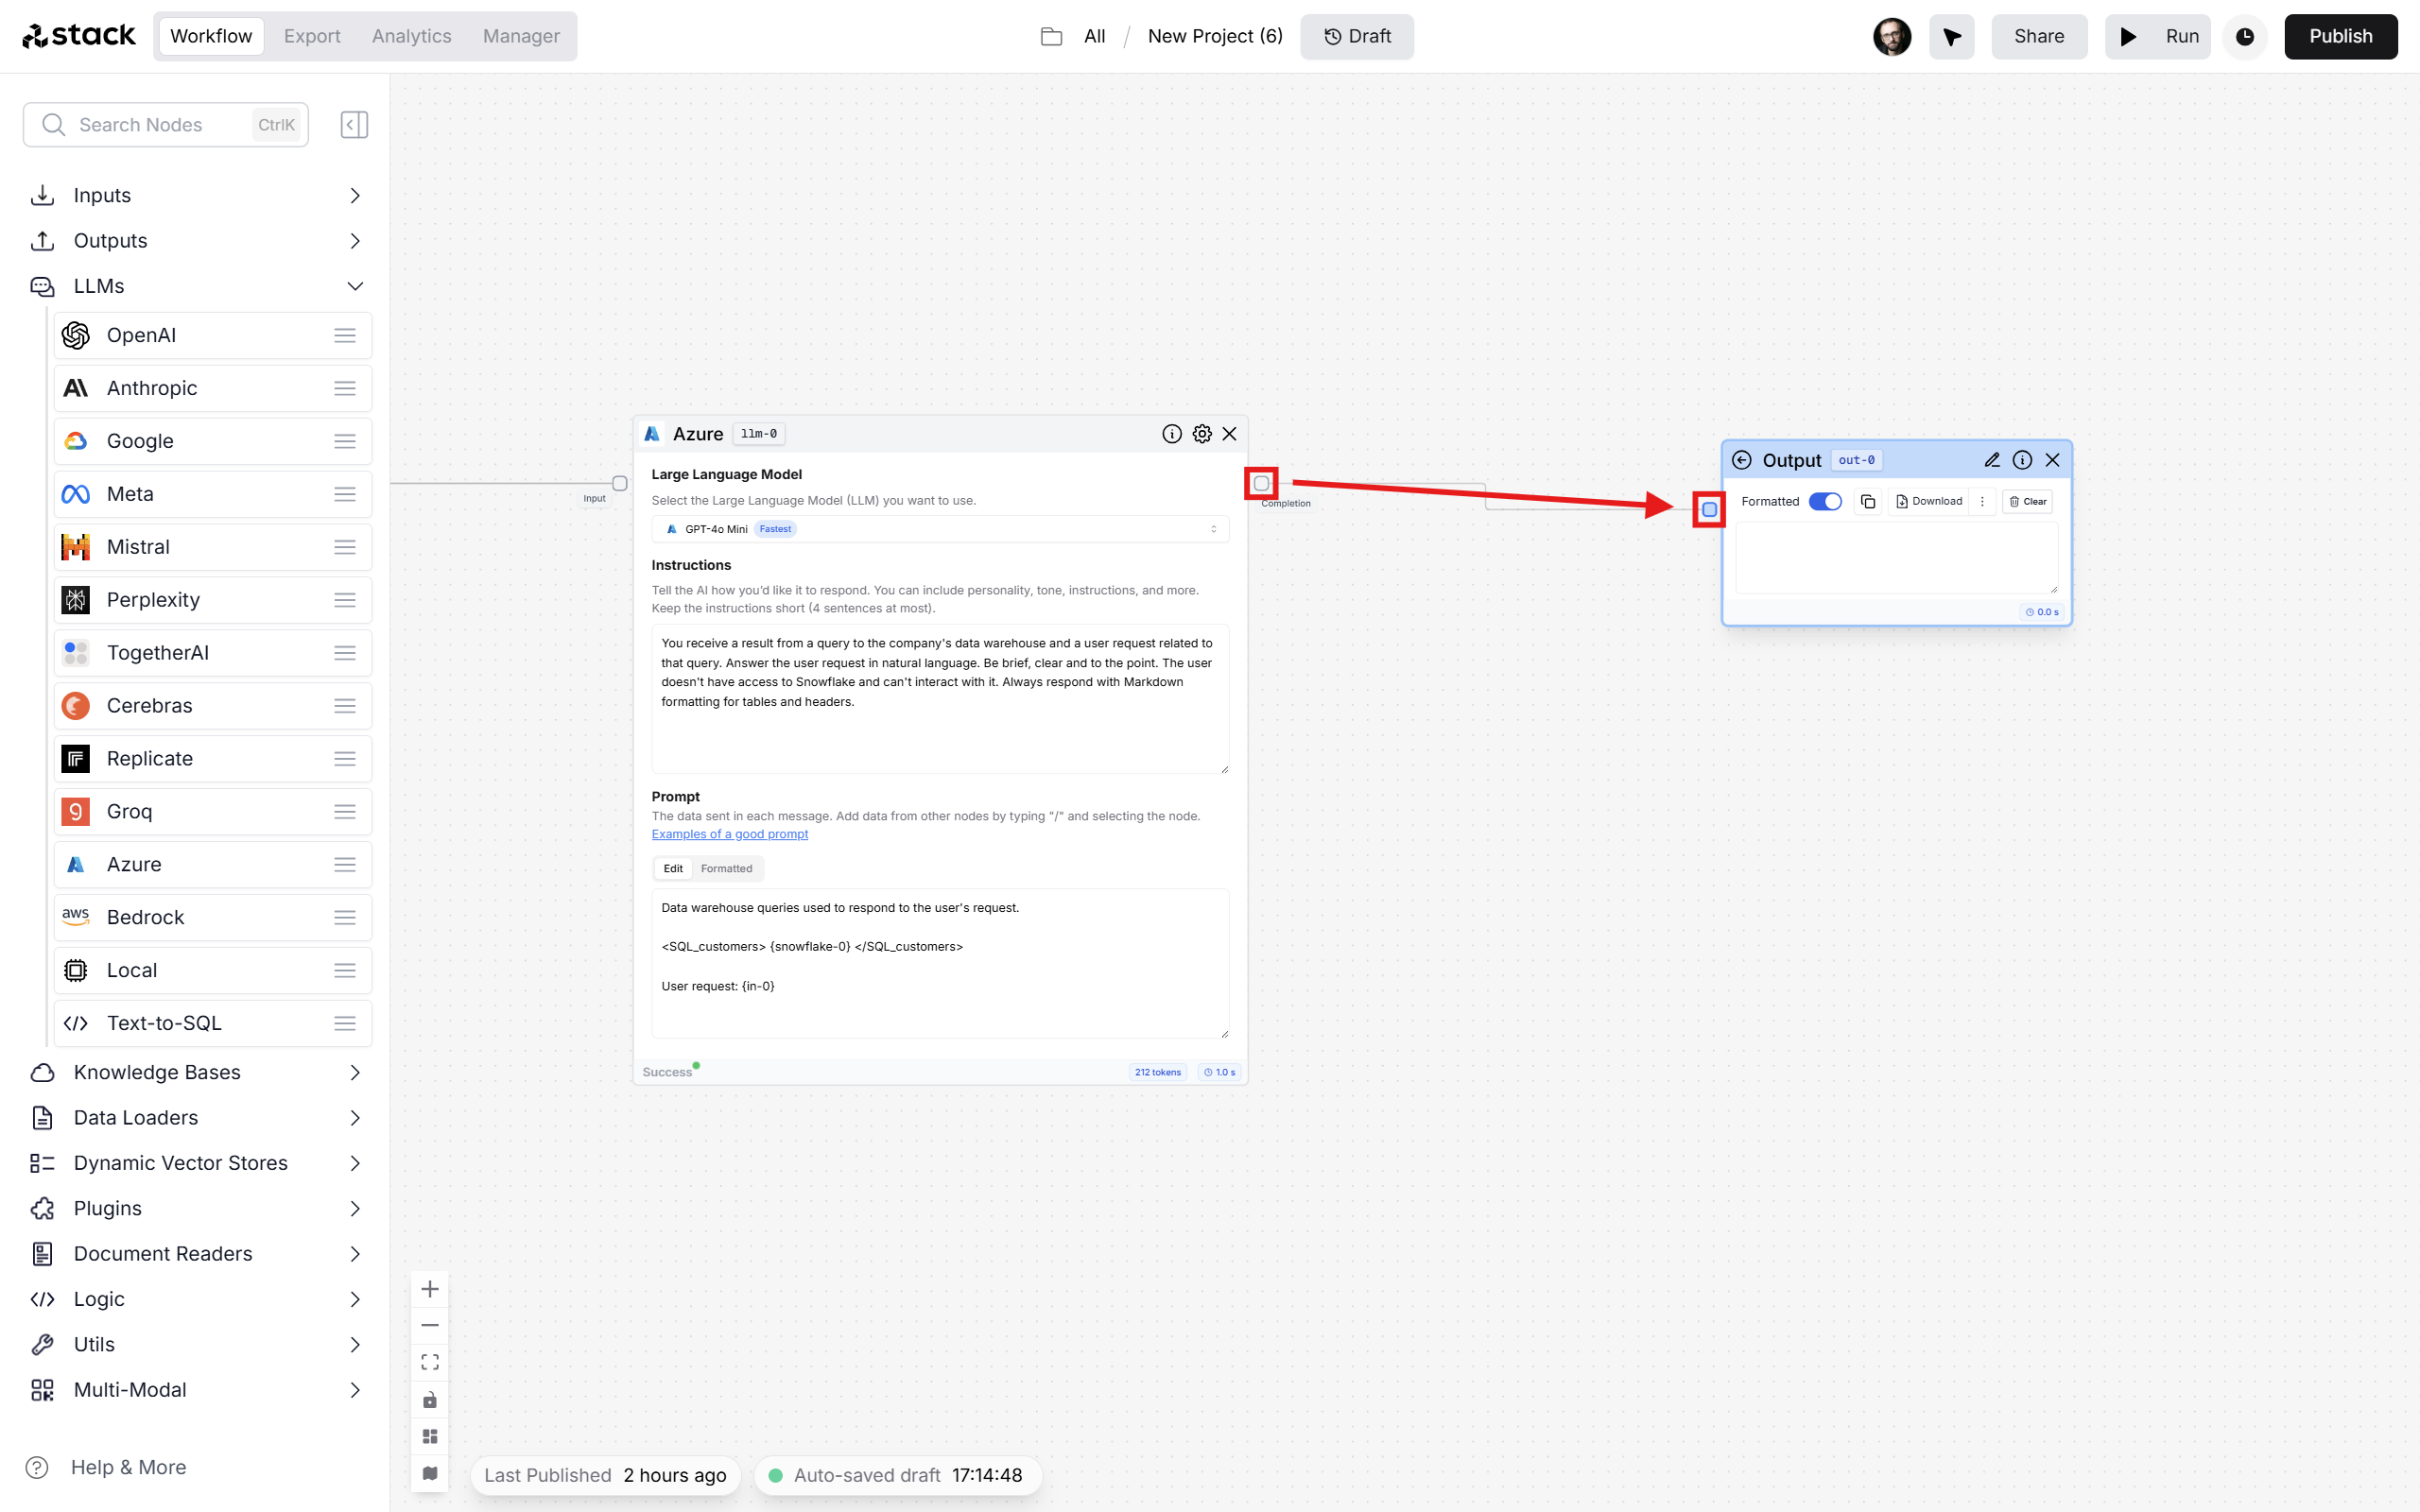This screenshot has width=2420, height=1512.
Task: Toggle the Formatted switch in Output panel
Action: tap(1826, 502)
